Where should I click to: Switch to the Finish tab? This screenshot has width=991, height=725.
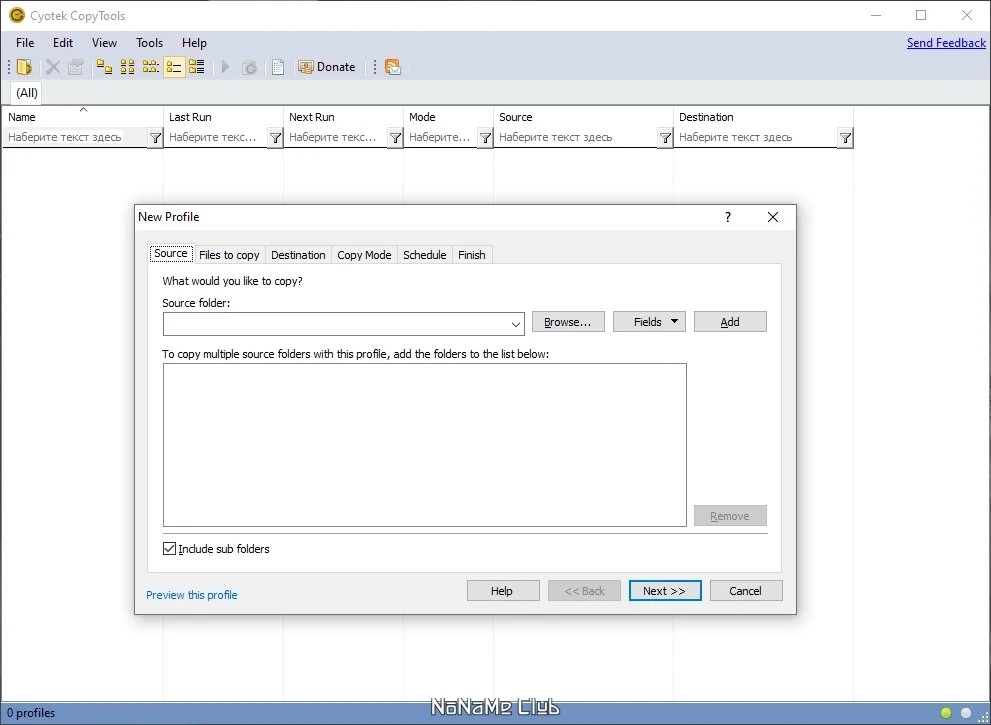point(471,255)
